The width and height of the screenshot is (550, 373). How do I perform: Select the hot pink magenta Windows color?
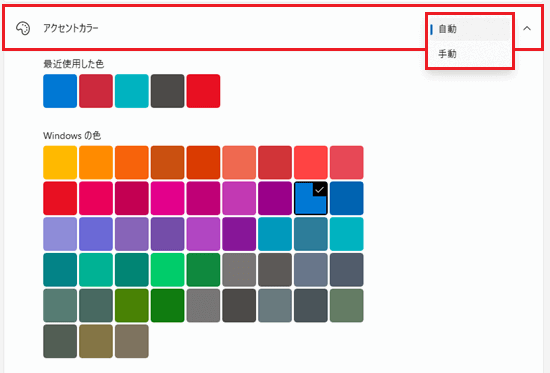pyautogui.click(x=167, y=198)
